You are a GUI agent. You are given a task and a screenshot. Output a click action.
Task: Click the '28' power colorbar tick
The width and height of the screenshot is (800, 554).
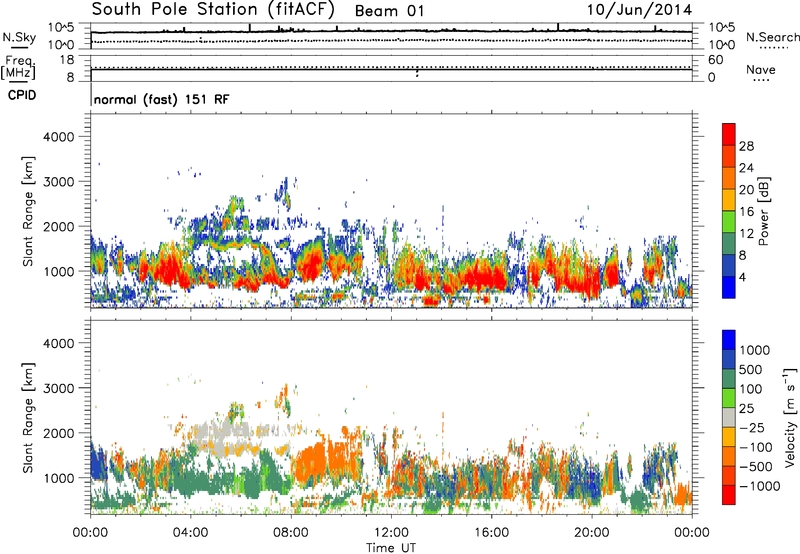point(746,146)
